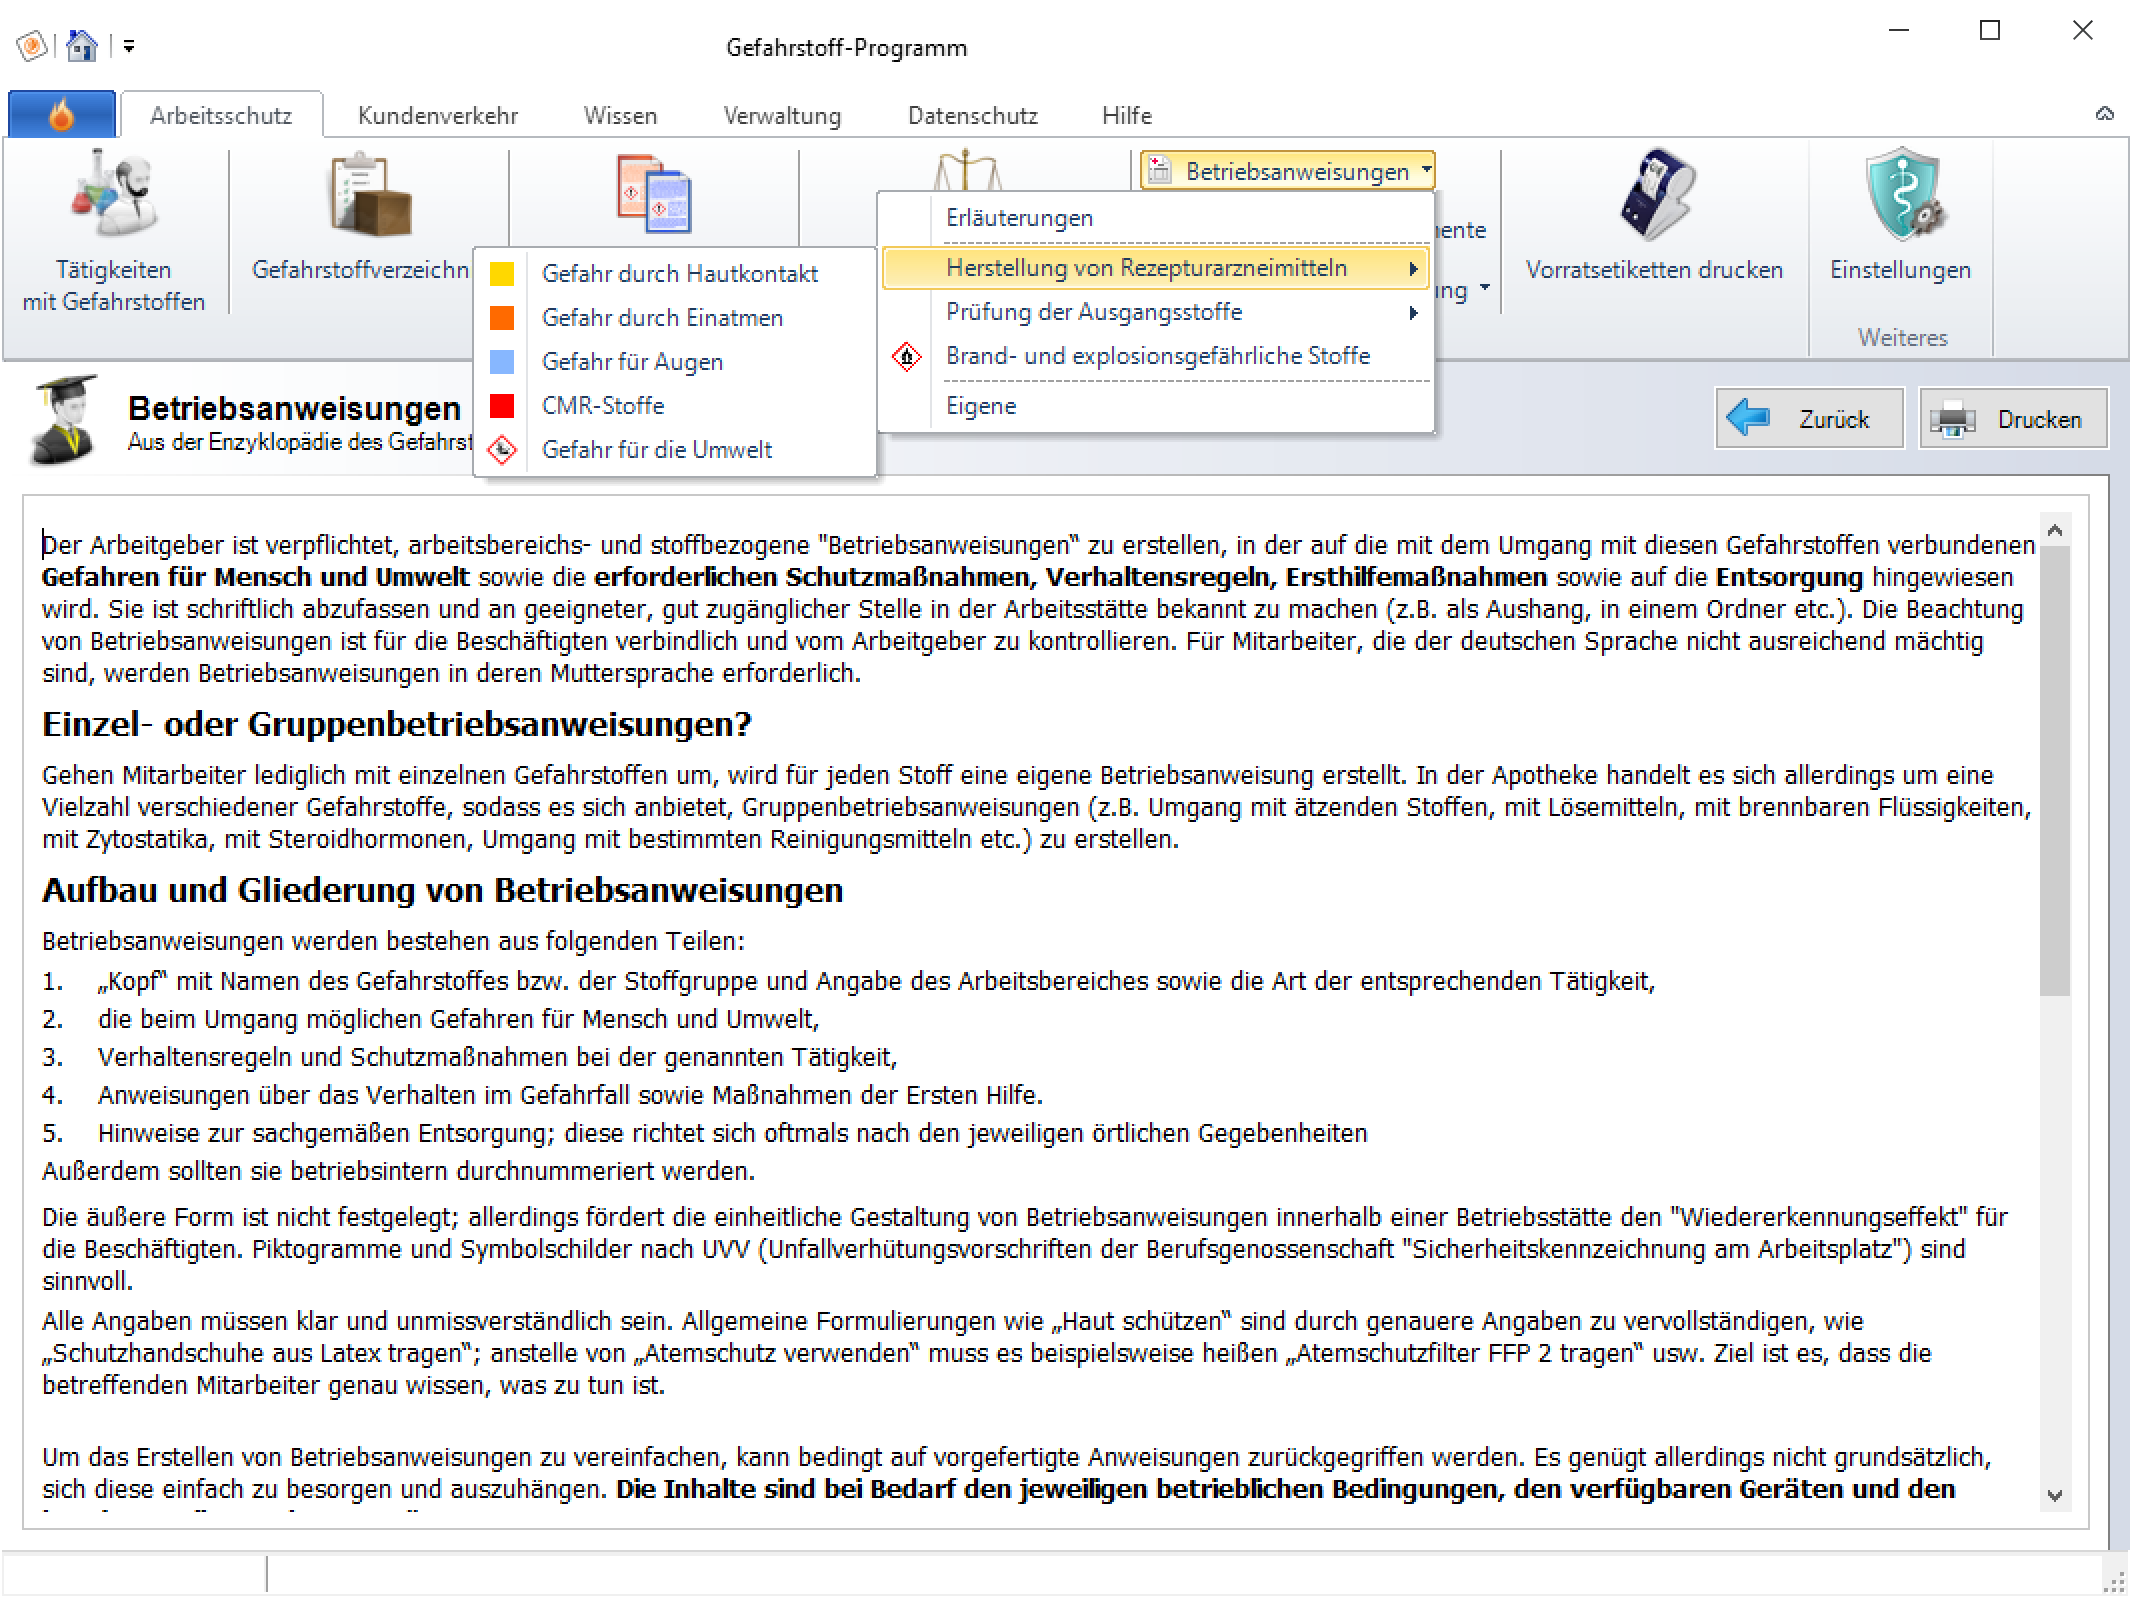
Task: Click the blue arrow icon on Zurück
Action: tap(1749, 418)
